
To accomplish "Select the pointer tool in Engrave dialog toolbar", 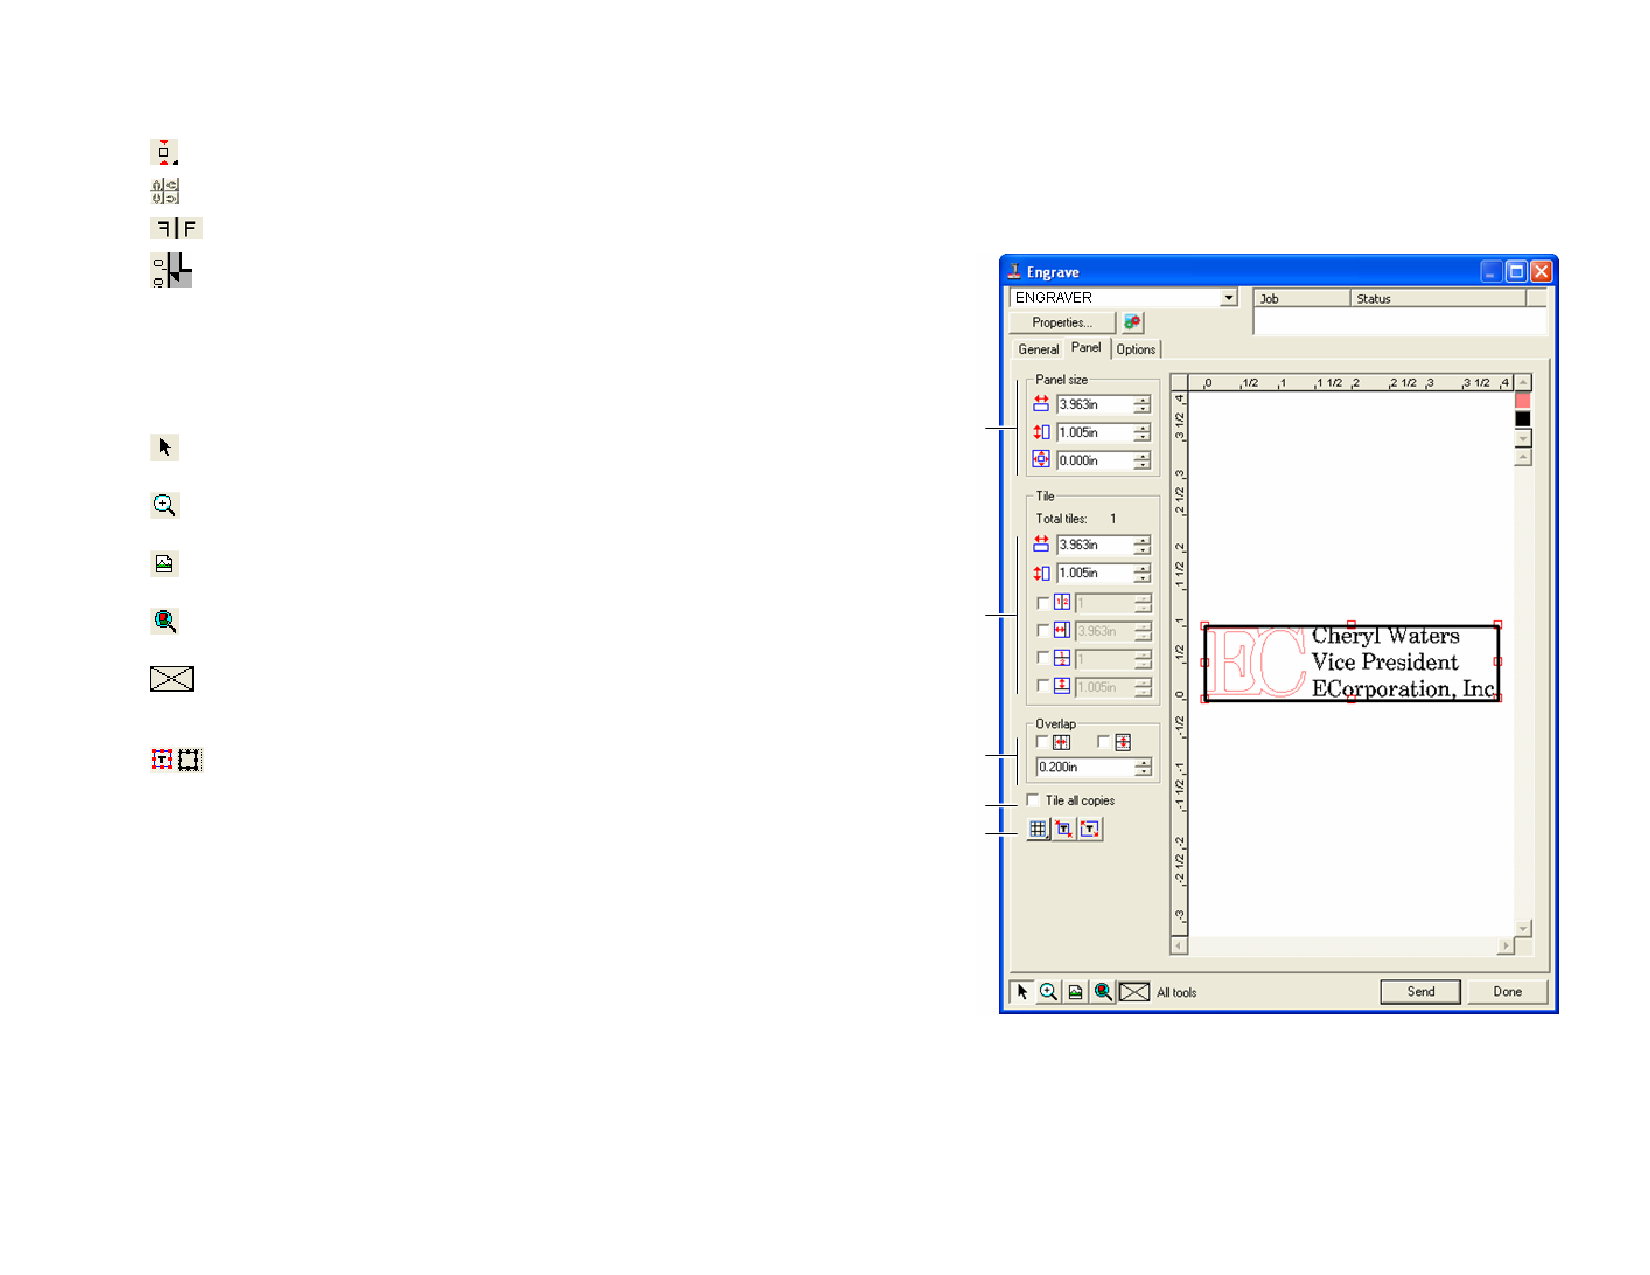I will (x=1022, y=992).
